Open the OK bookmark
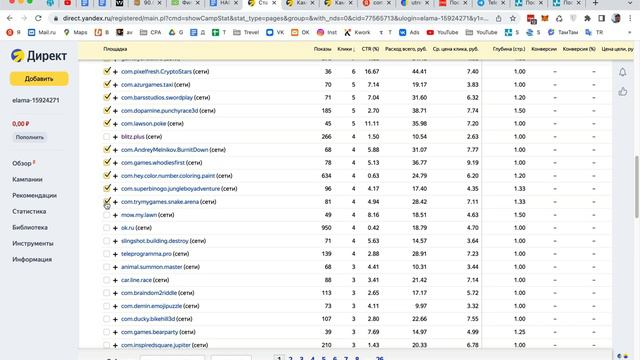 click(x=300, y=32)
